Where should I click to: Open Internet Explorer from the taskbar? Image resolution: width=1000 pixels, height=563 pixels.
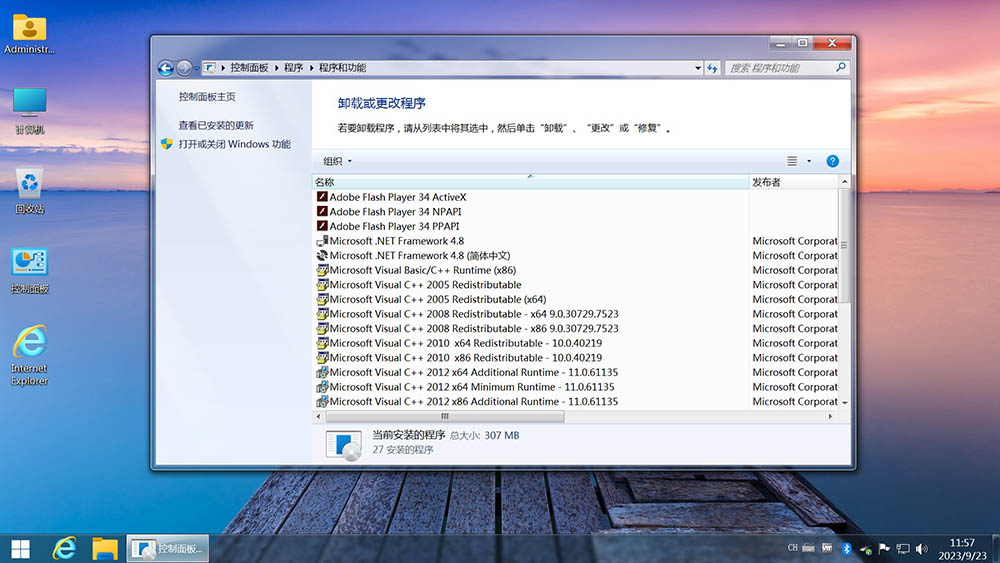pos(65,547)
